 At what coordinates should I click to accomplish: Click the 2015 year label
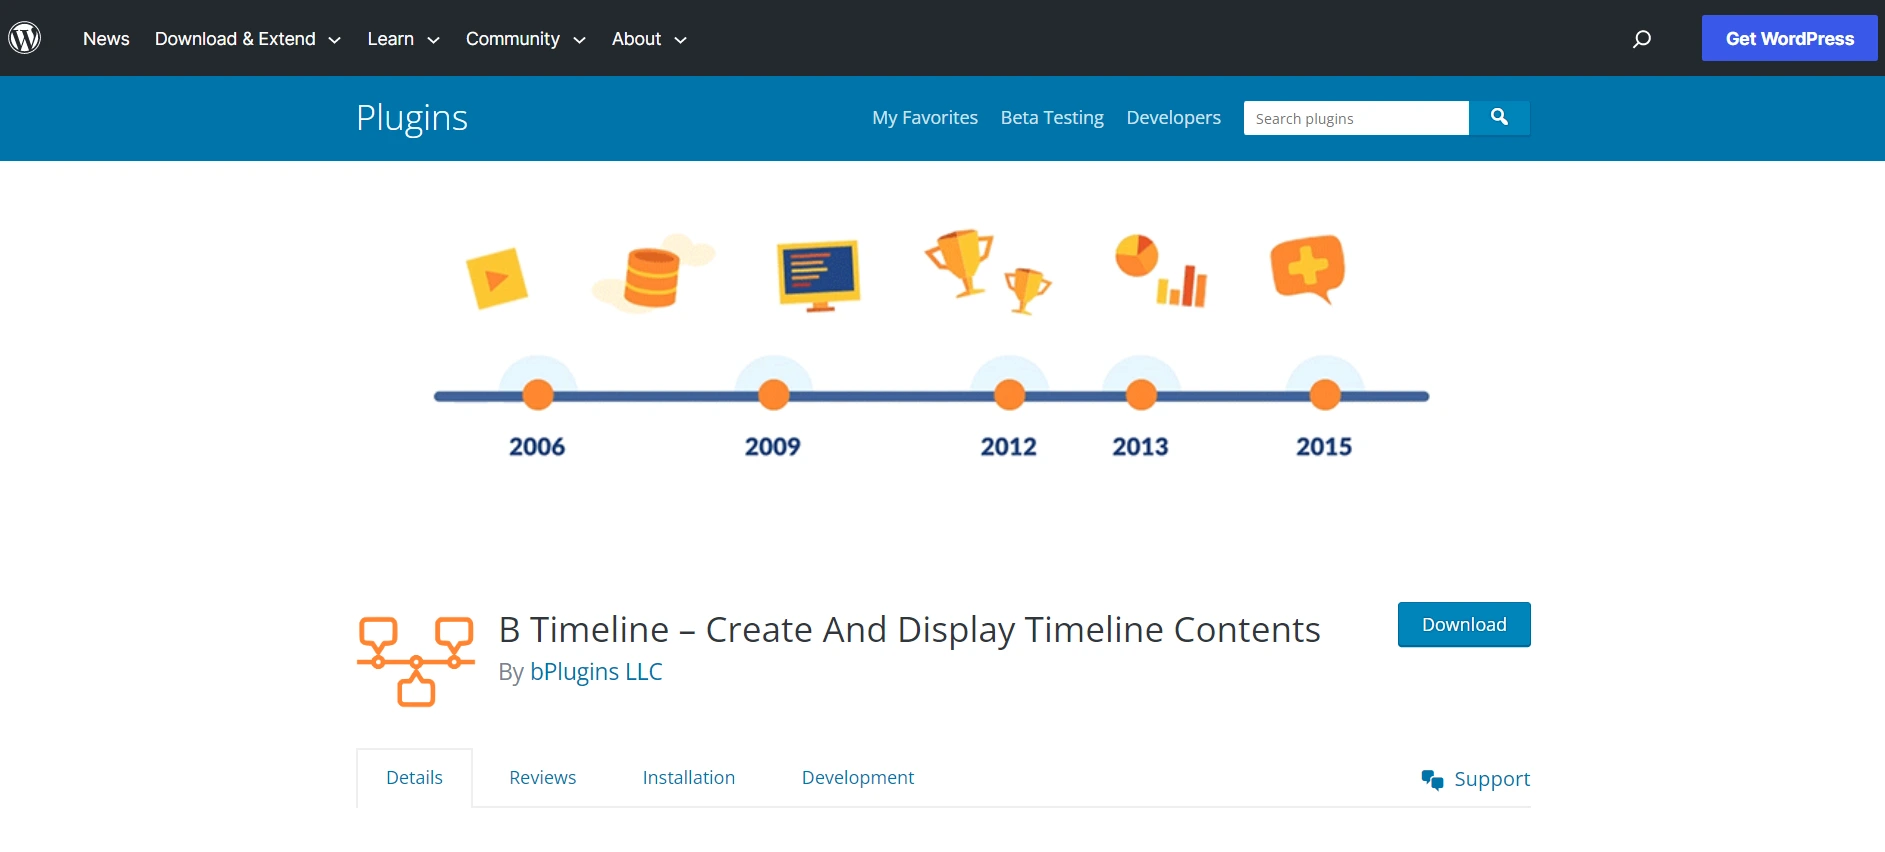click(x=1324, y=447)
